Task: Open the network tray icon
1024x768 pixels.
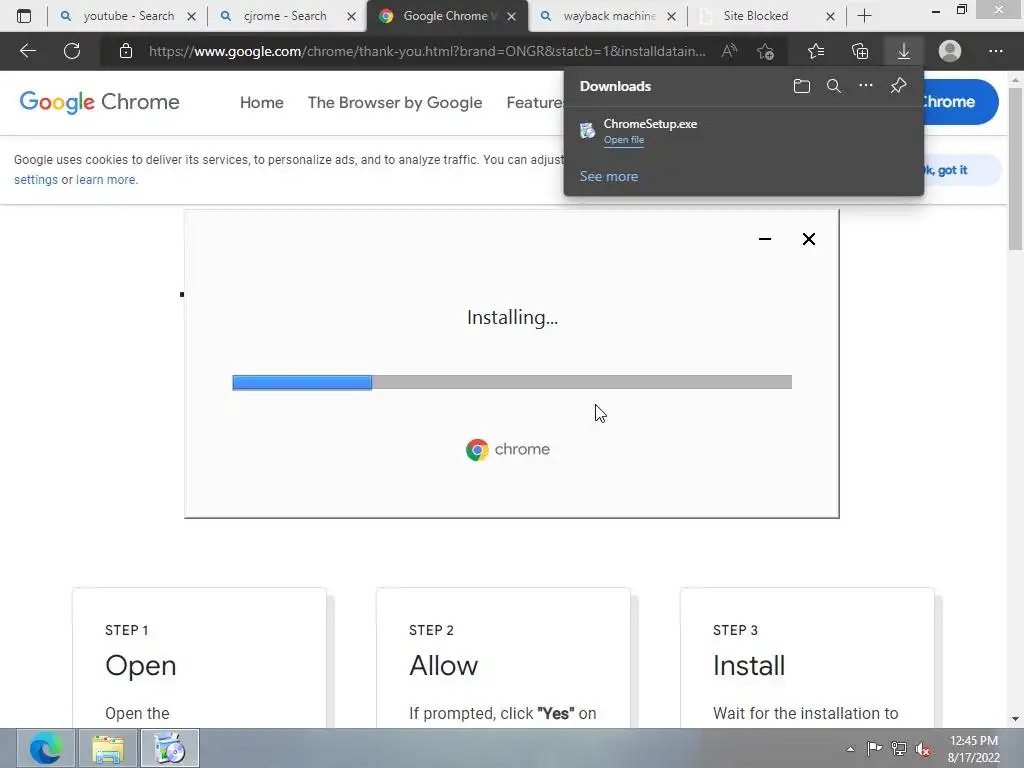Action: pyautogui.click(x=899, y=749)
